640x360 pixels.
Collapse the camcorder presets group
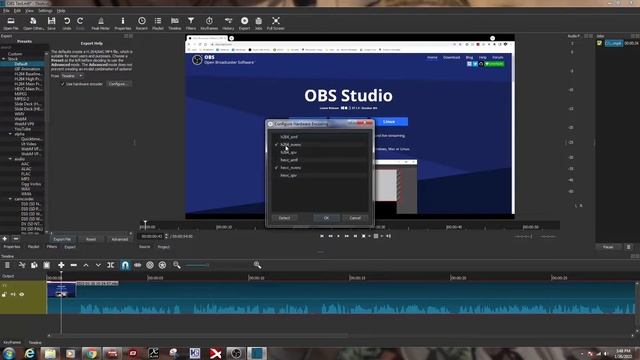tap(10, 199)
